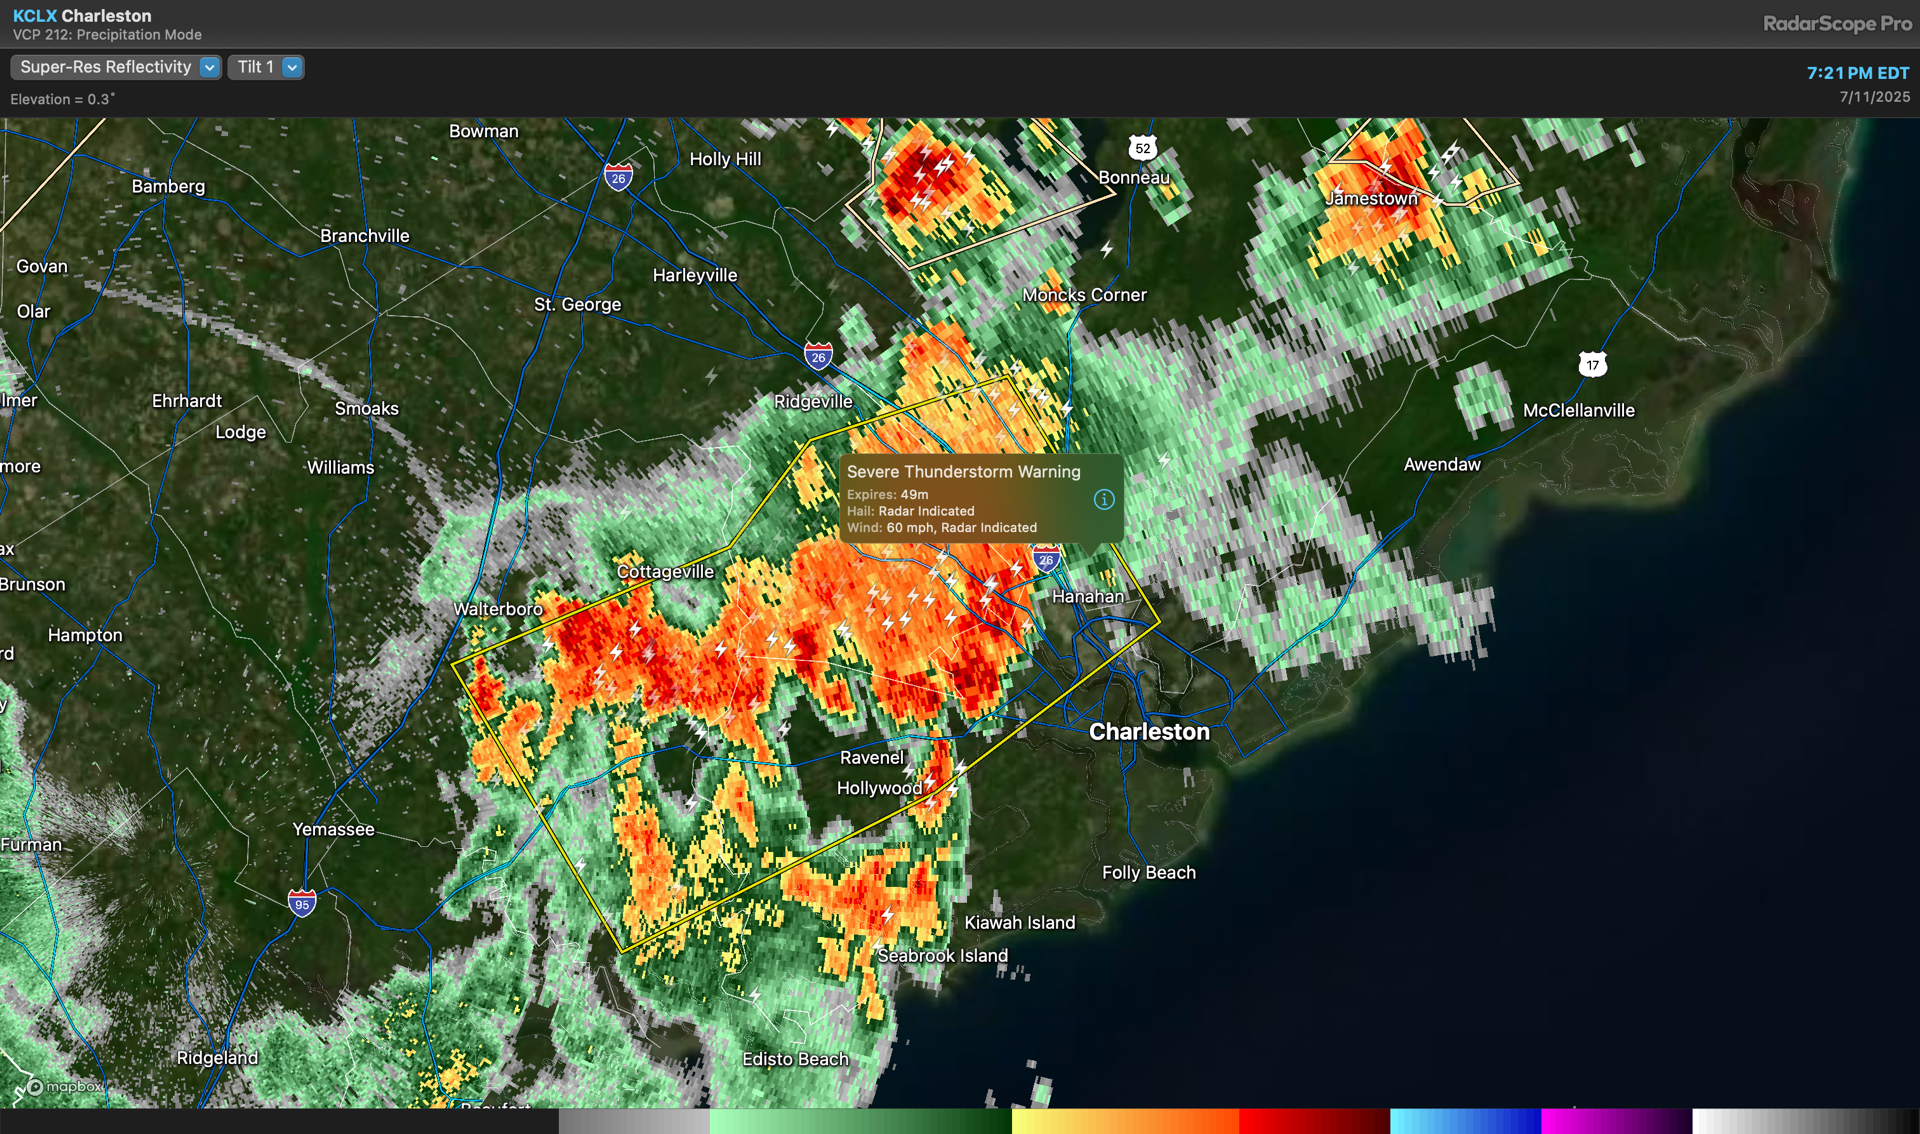This screenshot has height=1134, width=1920.
Task: Click the red section of the reflectivity color scale
Action: [x=1314, y=1121]
